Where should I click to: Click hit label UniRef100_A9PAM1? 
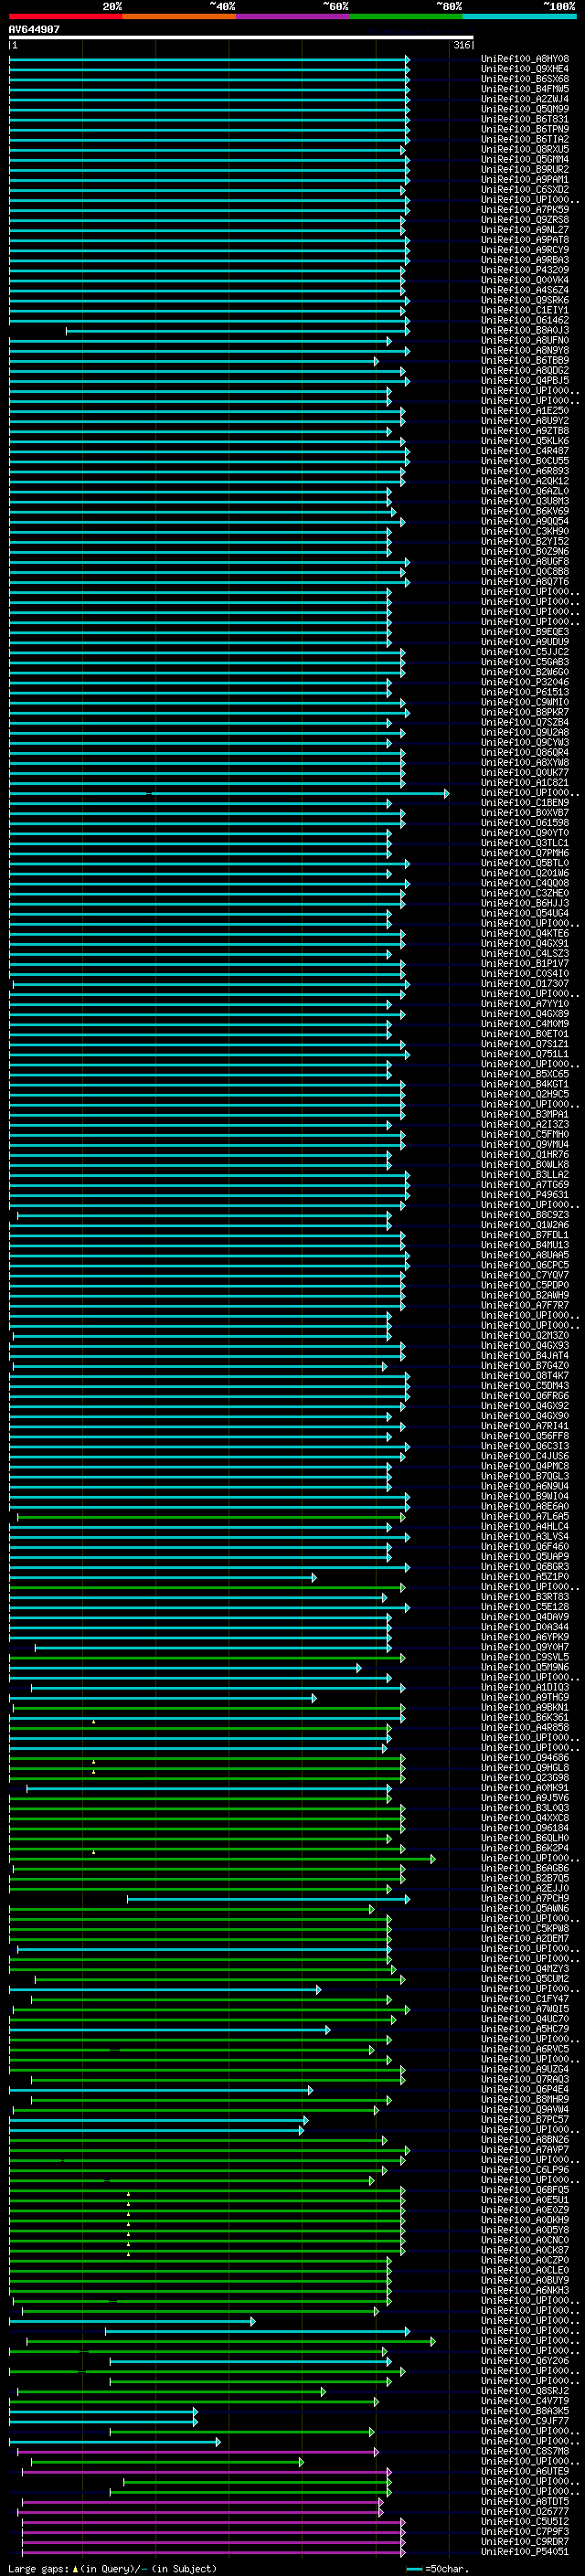click(525, 179)
